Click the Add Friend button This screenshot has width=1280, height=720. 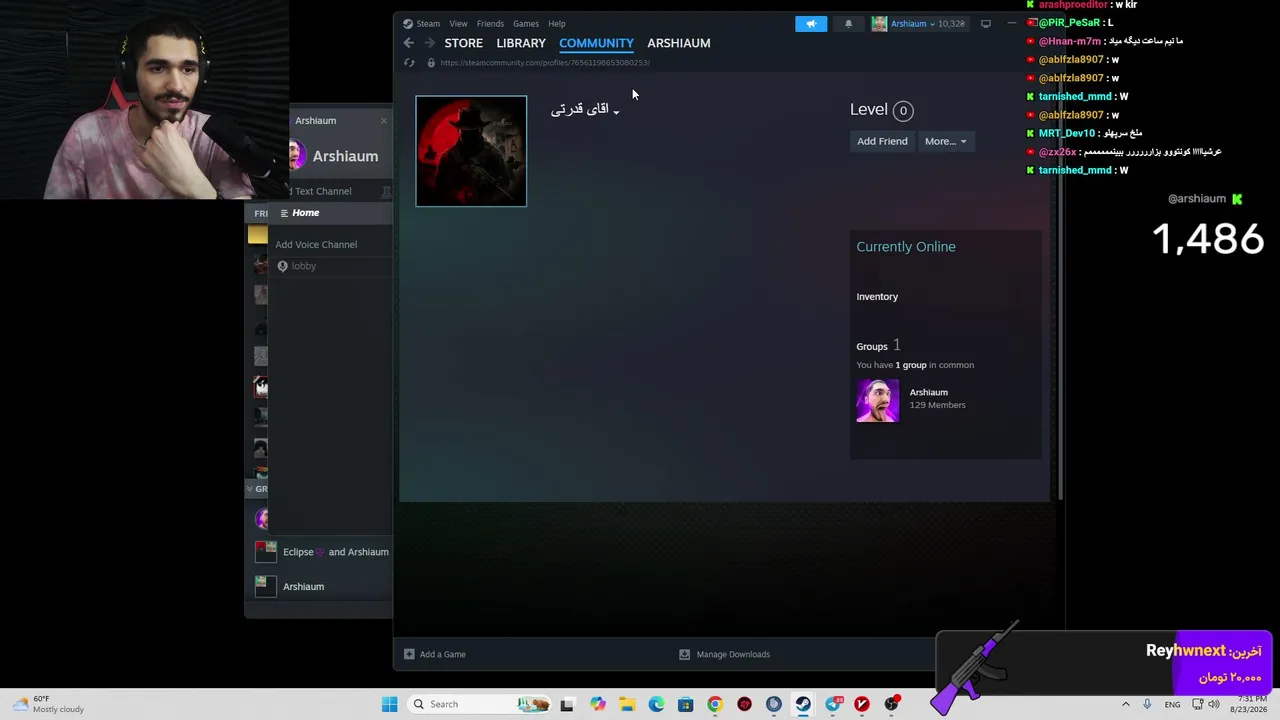point(882,141)
